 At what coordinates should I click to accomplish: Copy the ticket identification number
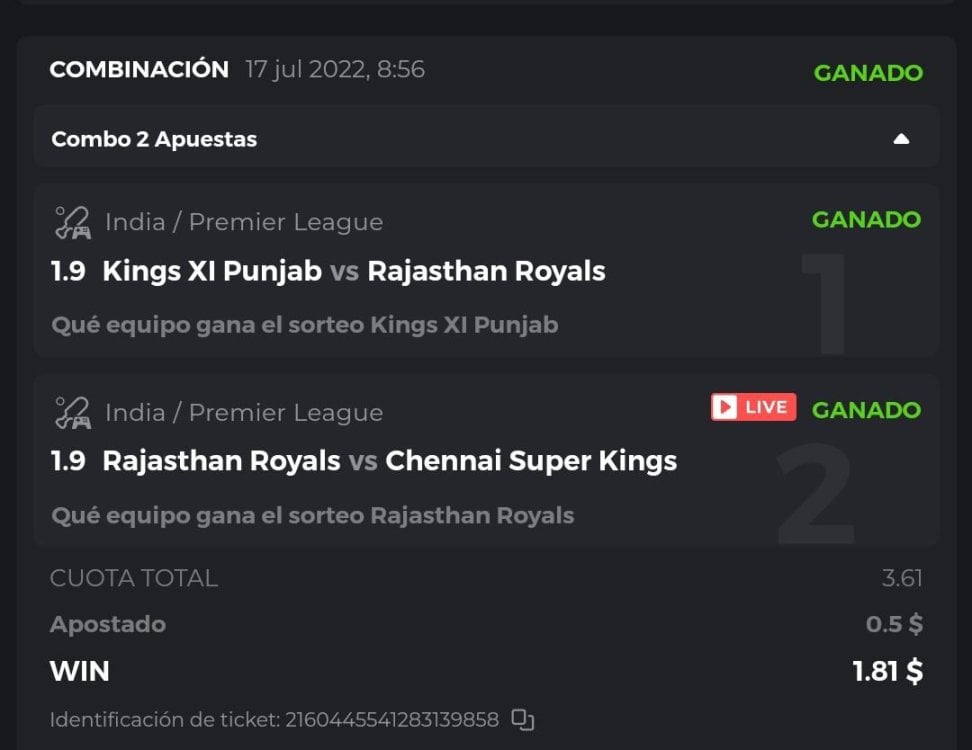click(x=523, y=719)
